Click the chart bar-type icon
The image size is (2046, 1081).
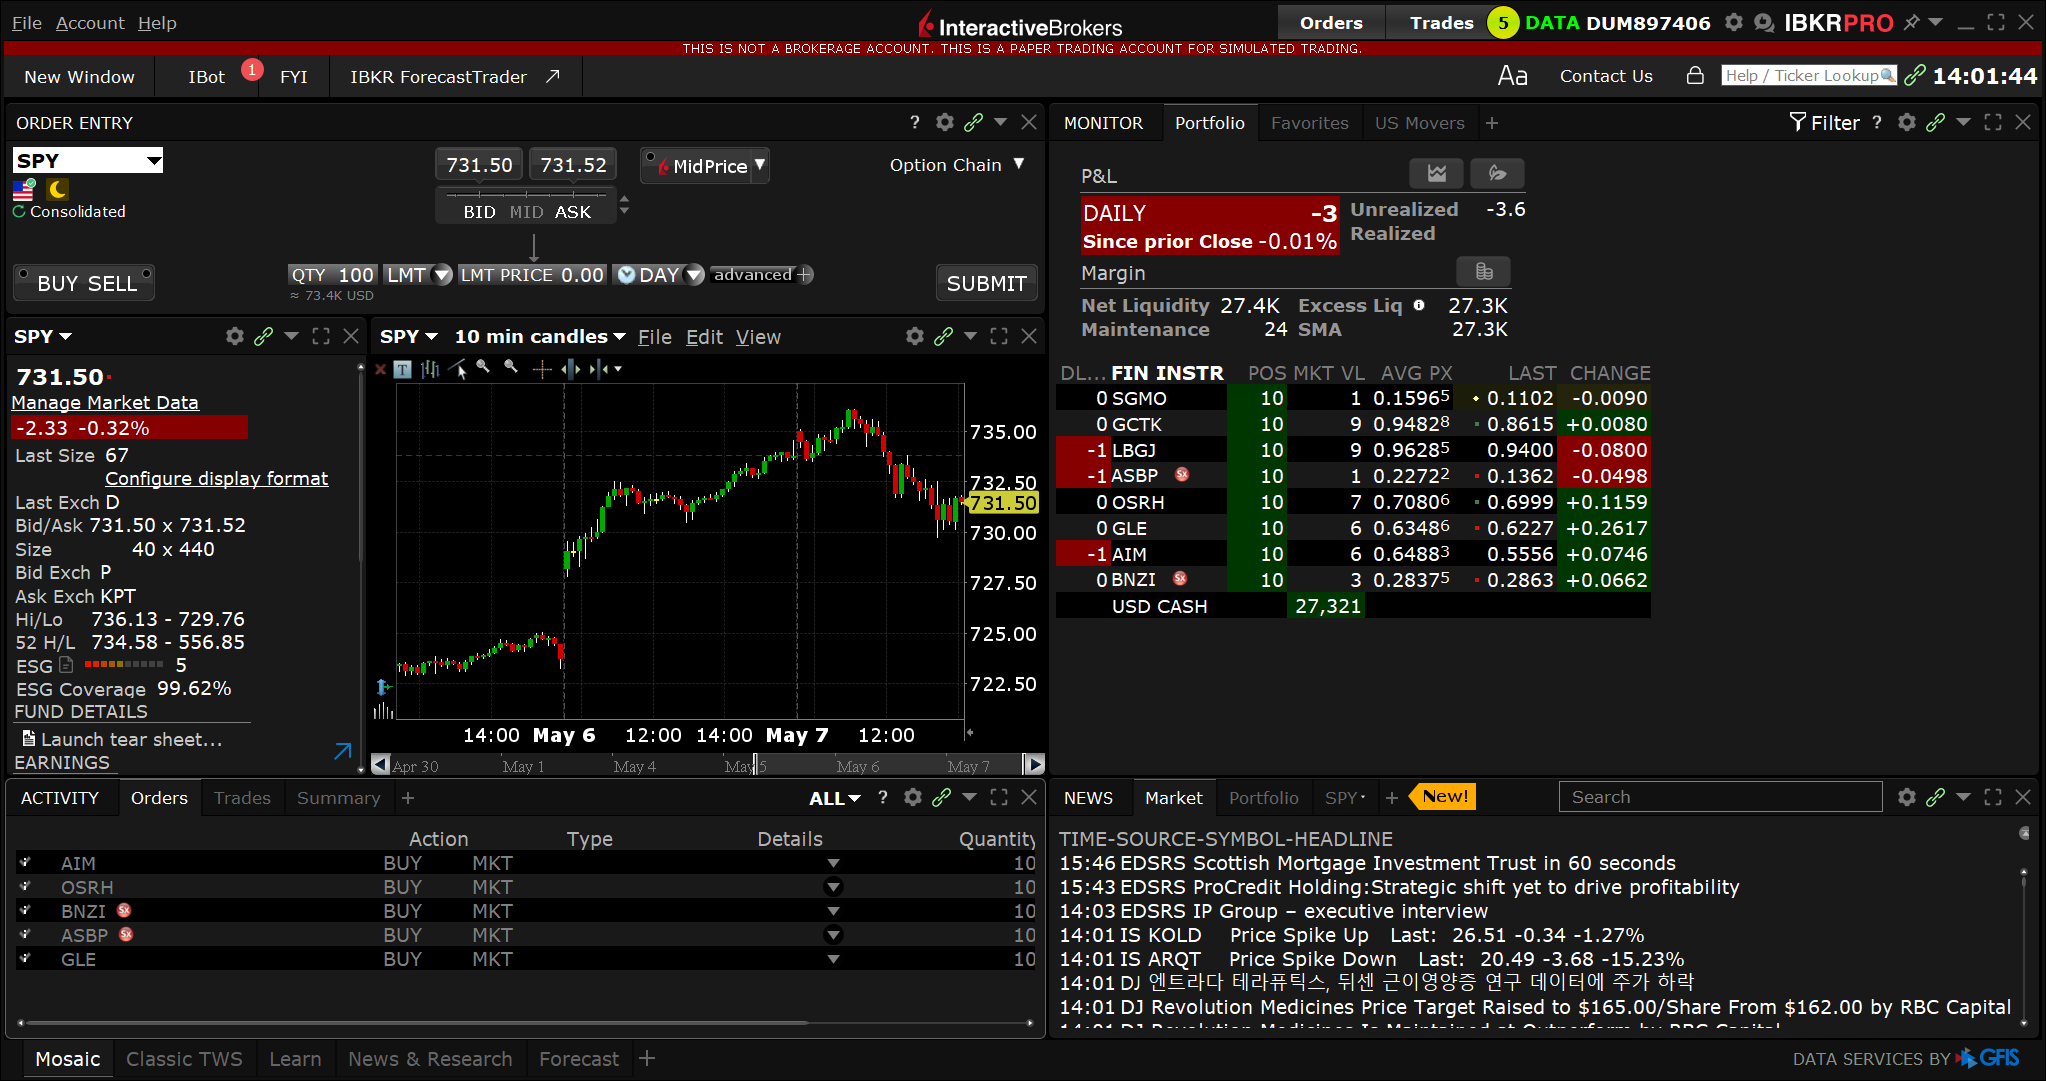pos(430,369)
